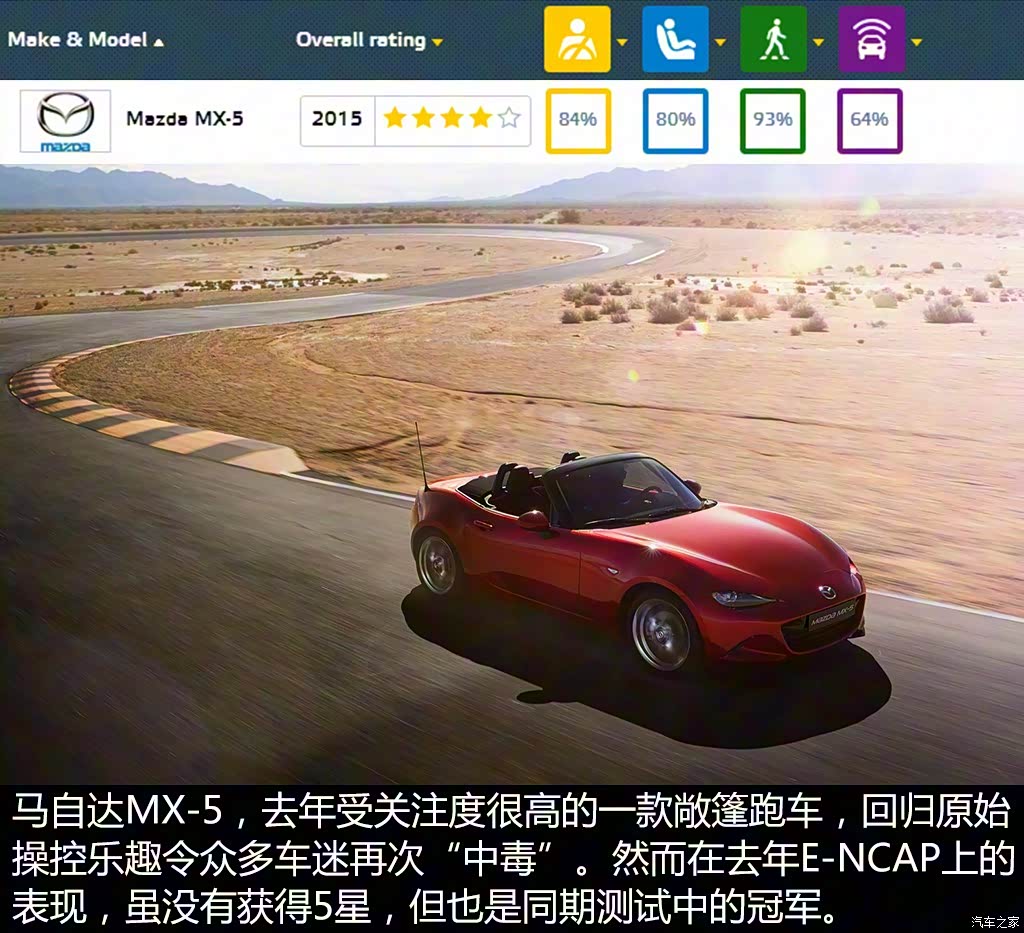Expand the arrow beside the yellow Adult Occupant icon

(x=622, y=42)
